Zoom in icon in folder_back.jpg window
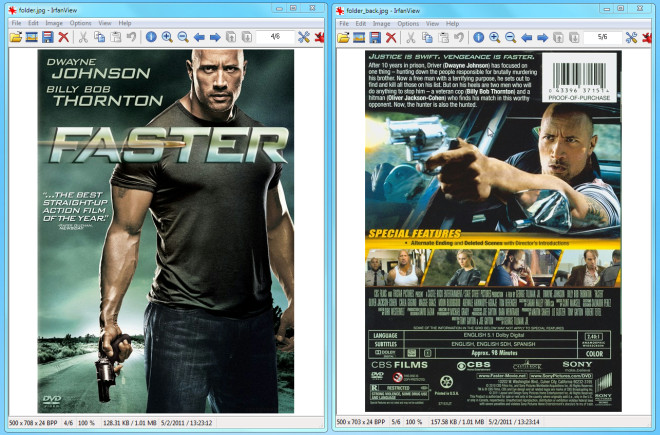 pos(495,37)
